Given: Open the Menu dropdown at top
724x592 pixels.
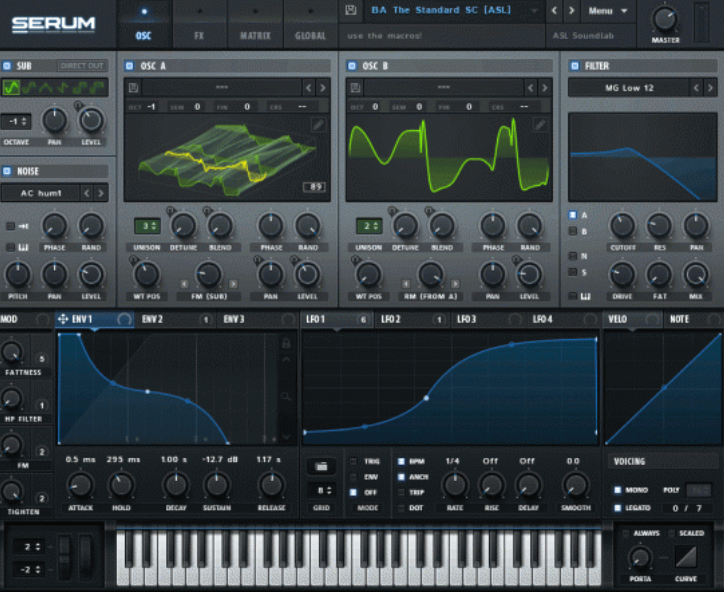Looking at the screenshot, I should coord(608,11).
